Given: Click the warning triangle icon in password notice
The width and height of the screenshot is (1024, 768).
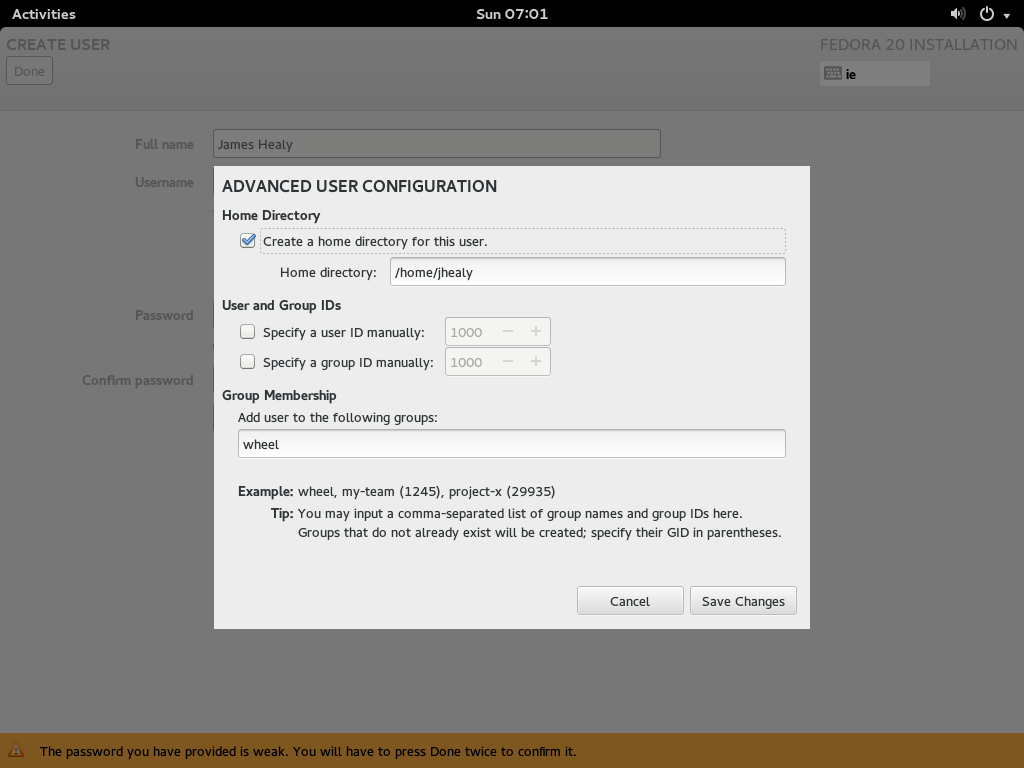Looking at the screenshot, I should (x=16, y=751).
